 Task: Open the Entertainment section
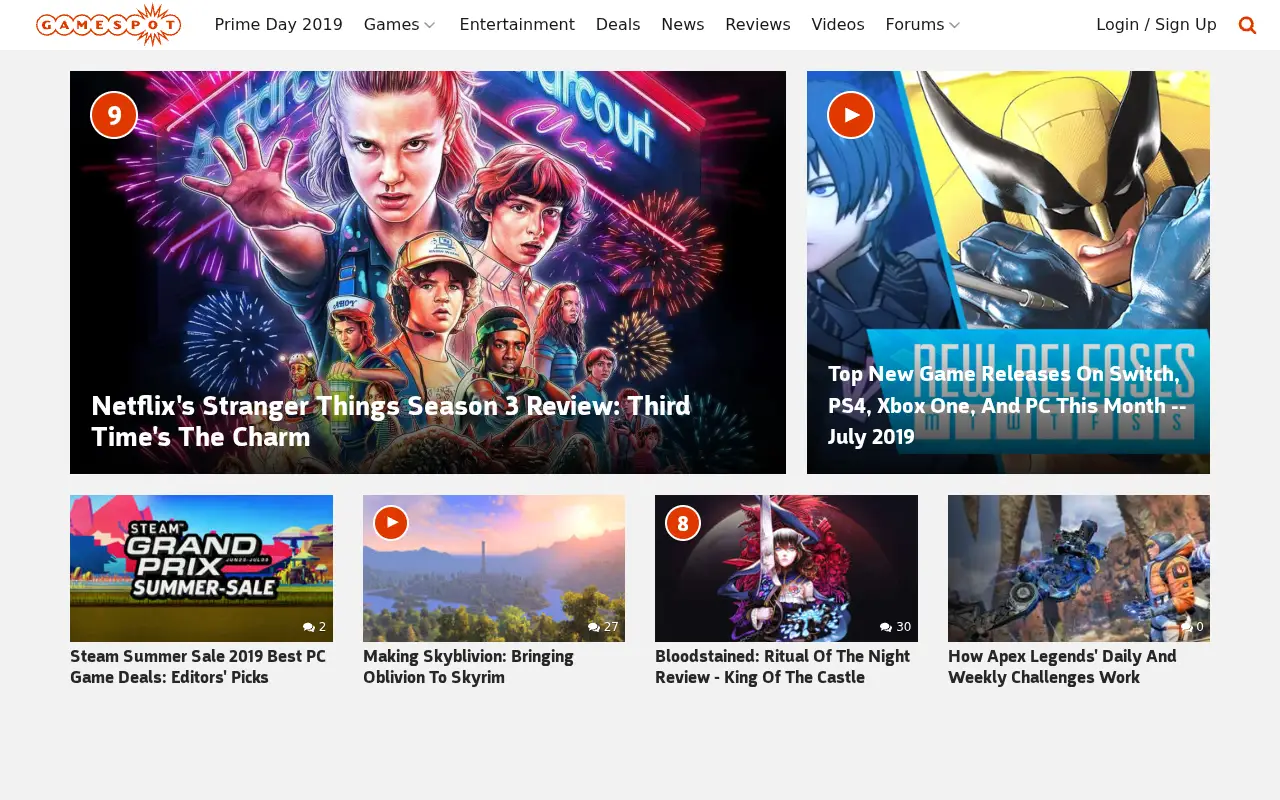[x=517, y=25]
